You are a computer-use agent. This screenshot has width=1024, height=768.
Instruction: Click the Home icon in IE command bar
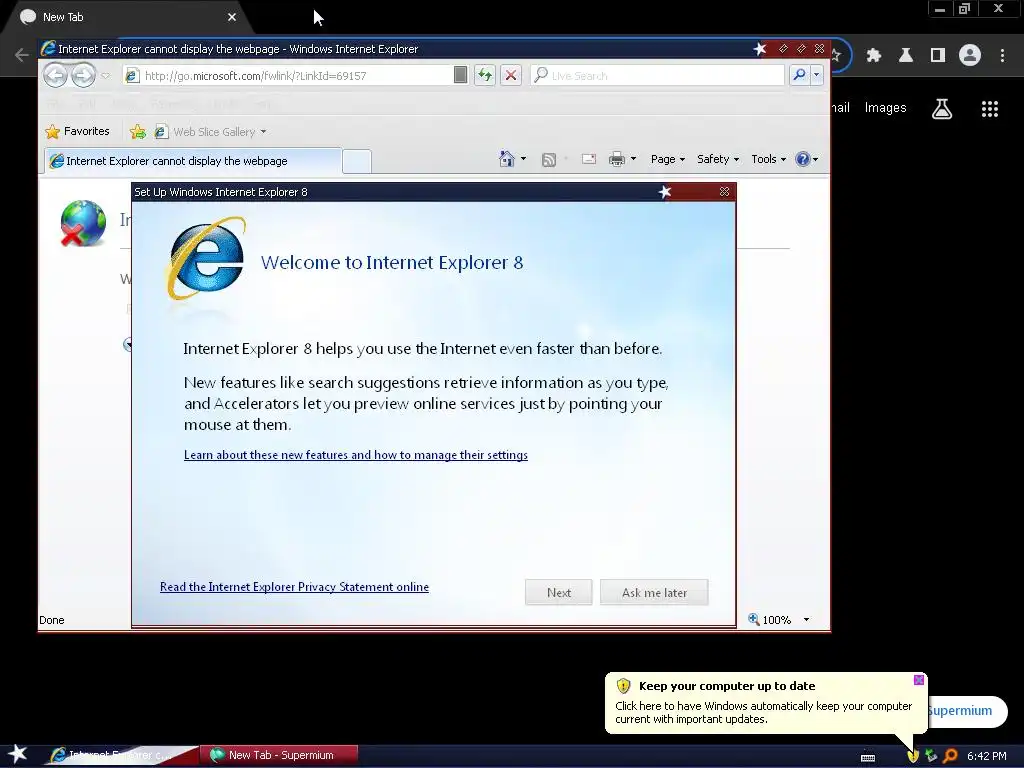(x=507, y=159)
